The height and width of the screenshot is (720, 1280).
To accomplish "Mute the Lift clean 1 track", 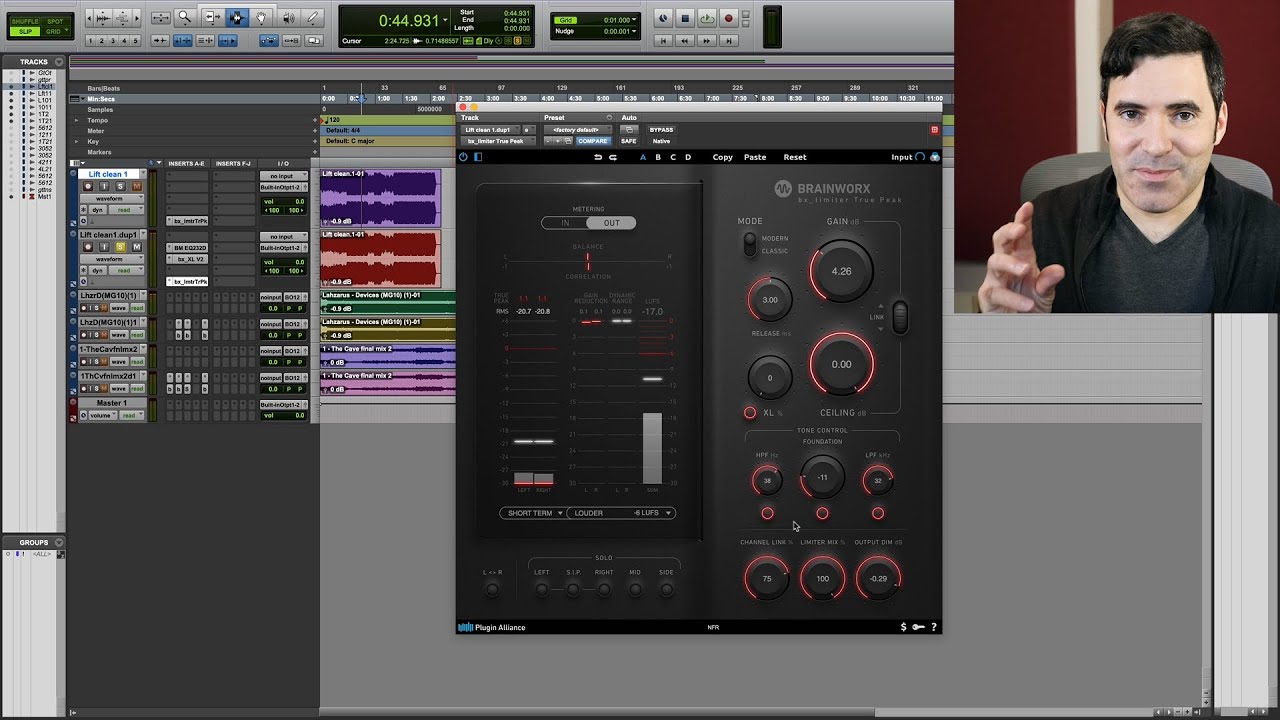I will [x=137, y=186].
